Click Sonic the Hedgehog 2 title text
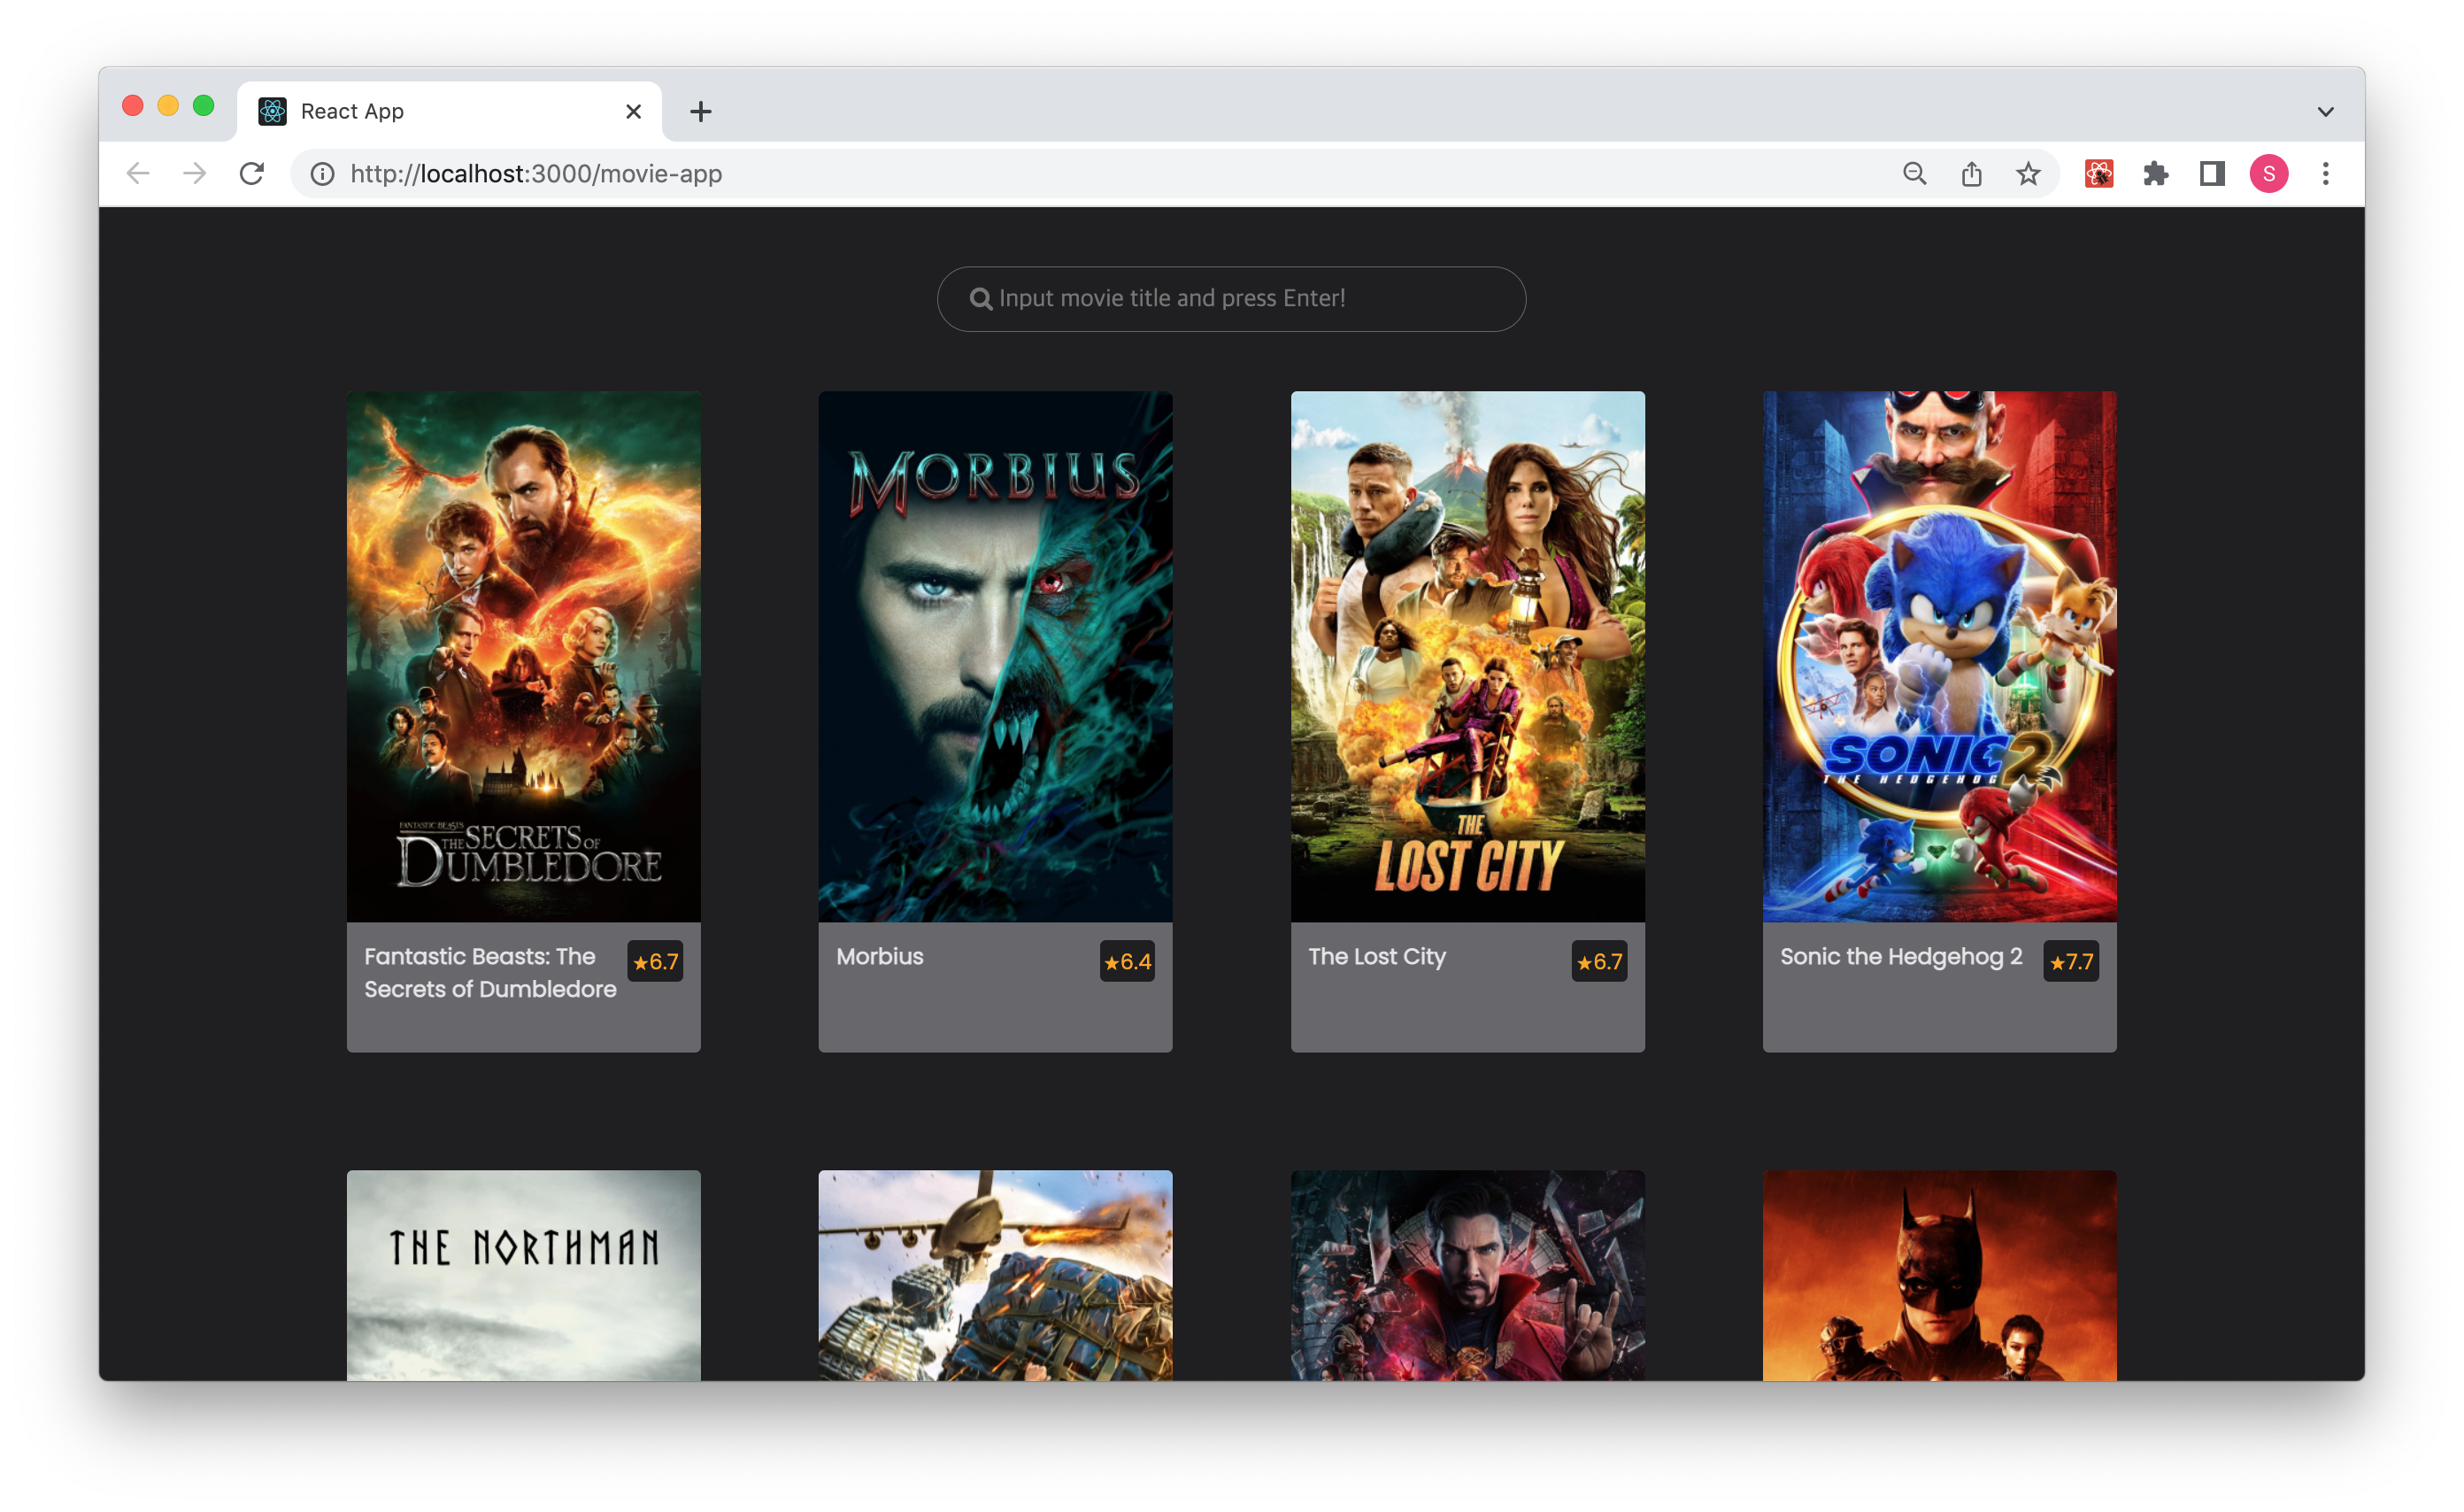The image size is (2464, 1512). [x=1901, y=957]
